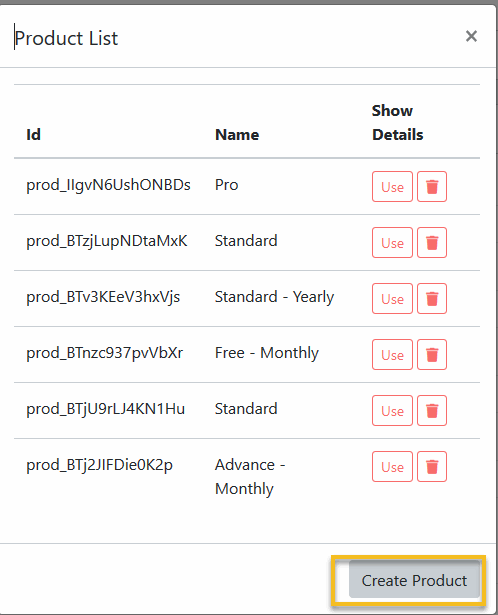The height and width of the screenshot is (615, 498).
Task: Use the Pro product
Action: [x=392, y=186]
